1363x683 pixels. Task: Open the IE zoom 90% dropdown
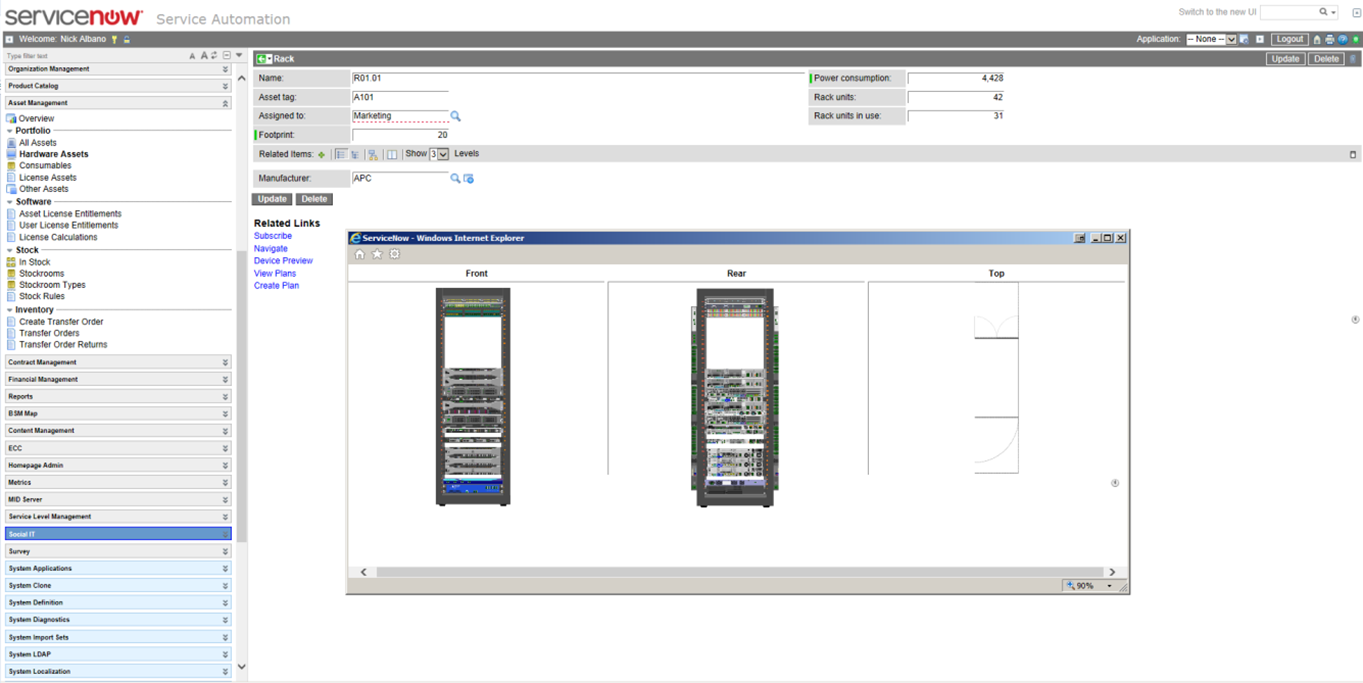(1109, 586)
